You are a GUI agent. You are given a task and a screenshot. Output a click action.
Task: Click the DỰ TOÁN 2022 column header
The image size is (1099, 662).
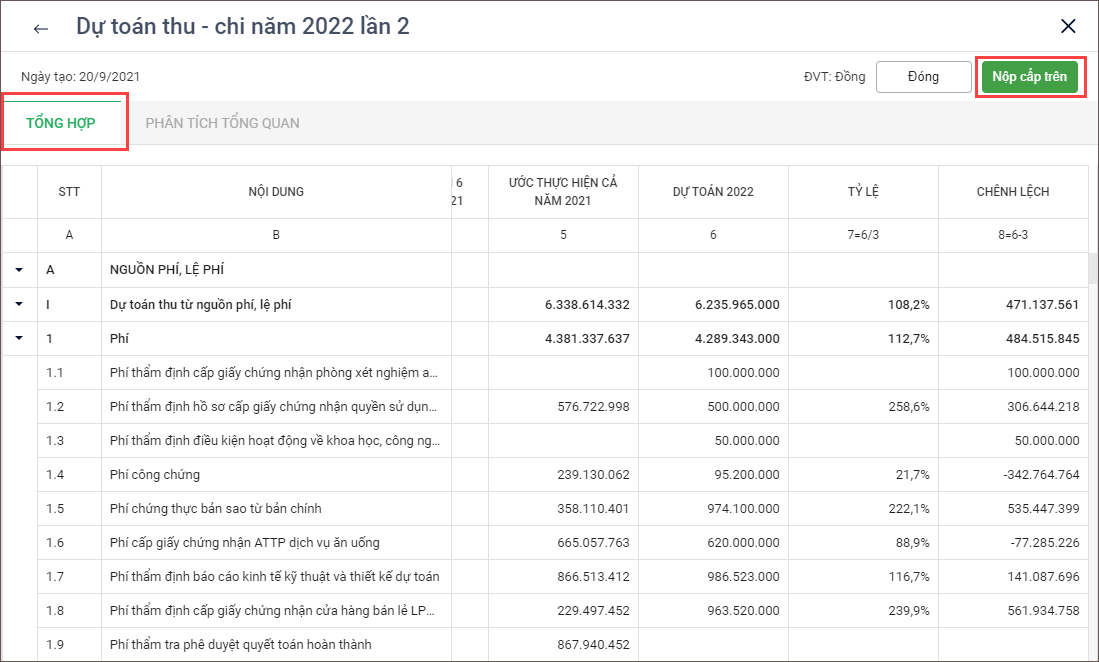point(713,192)
